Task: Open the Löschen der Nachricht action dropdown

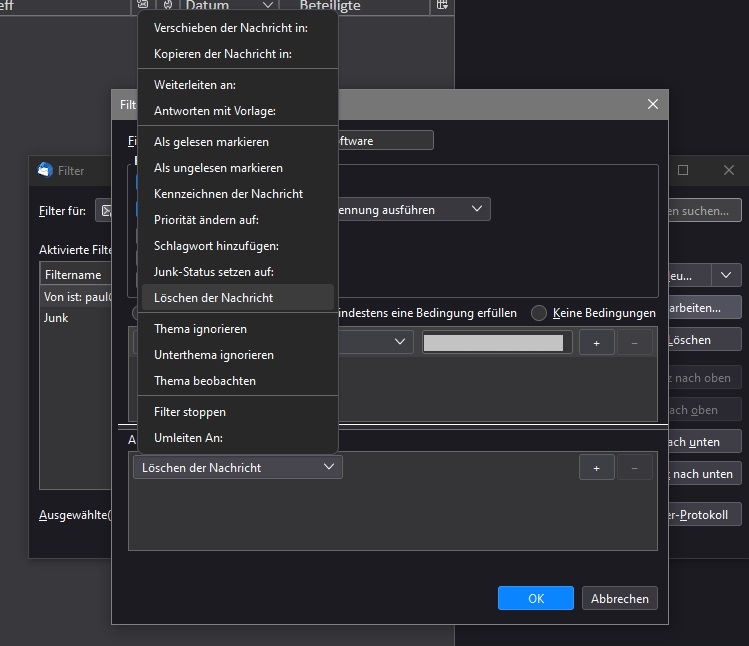Action: pos(237,467)
